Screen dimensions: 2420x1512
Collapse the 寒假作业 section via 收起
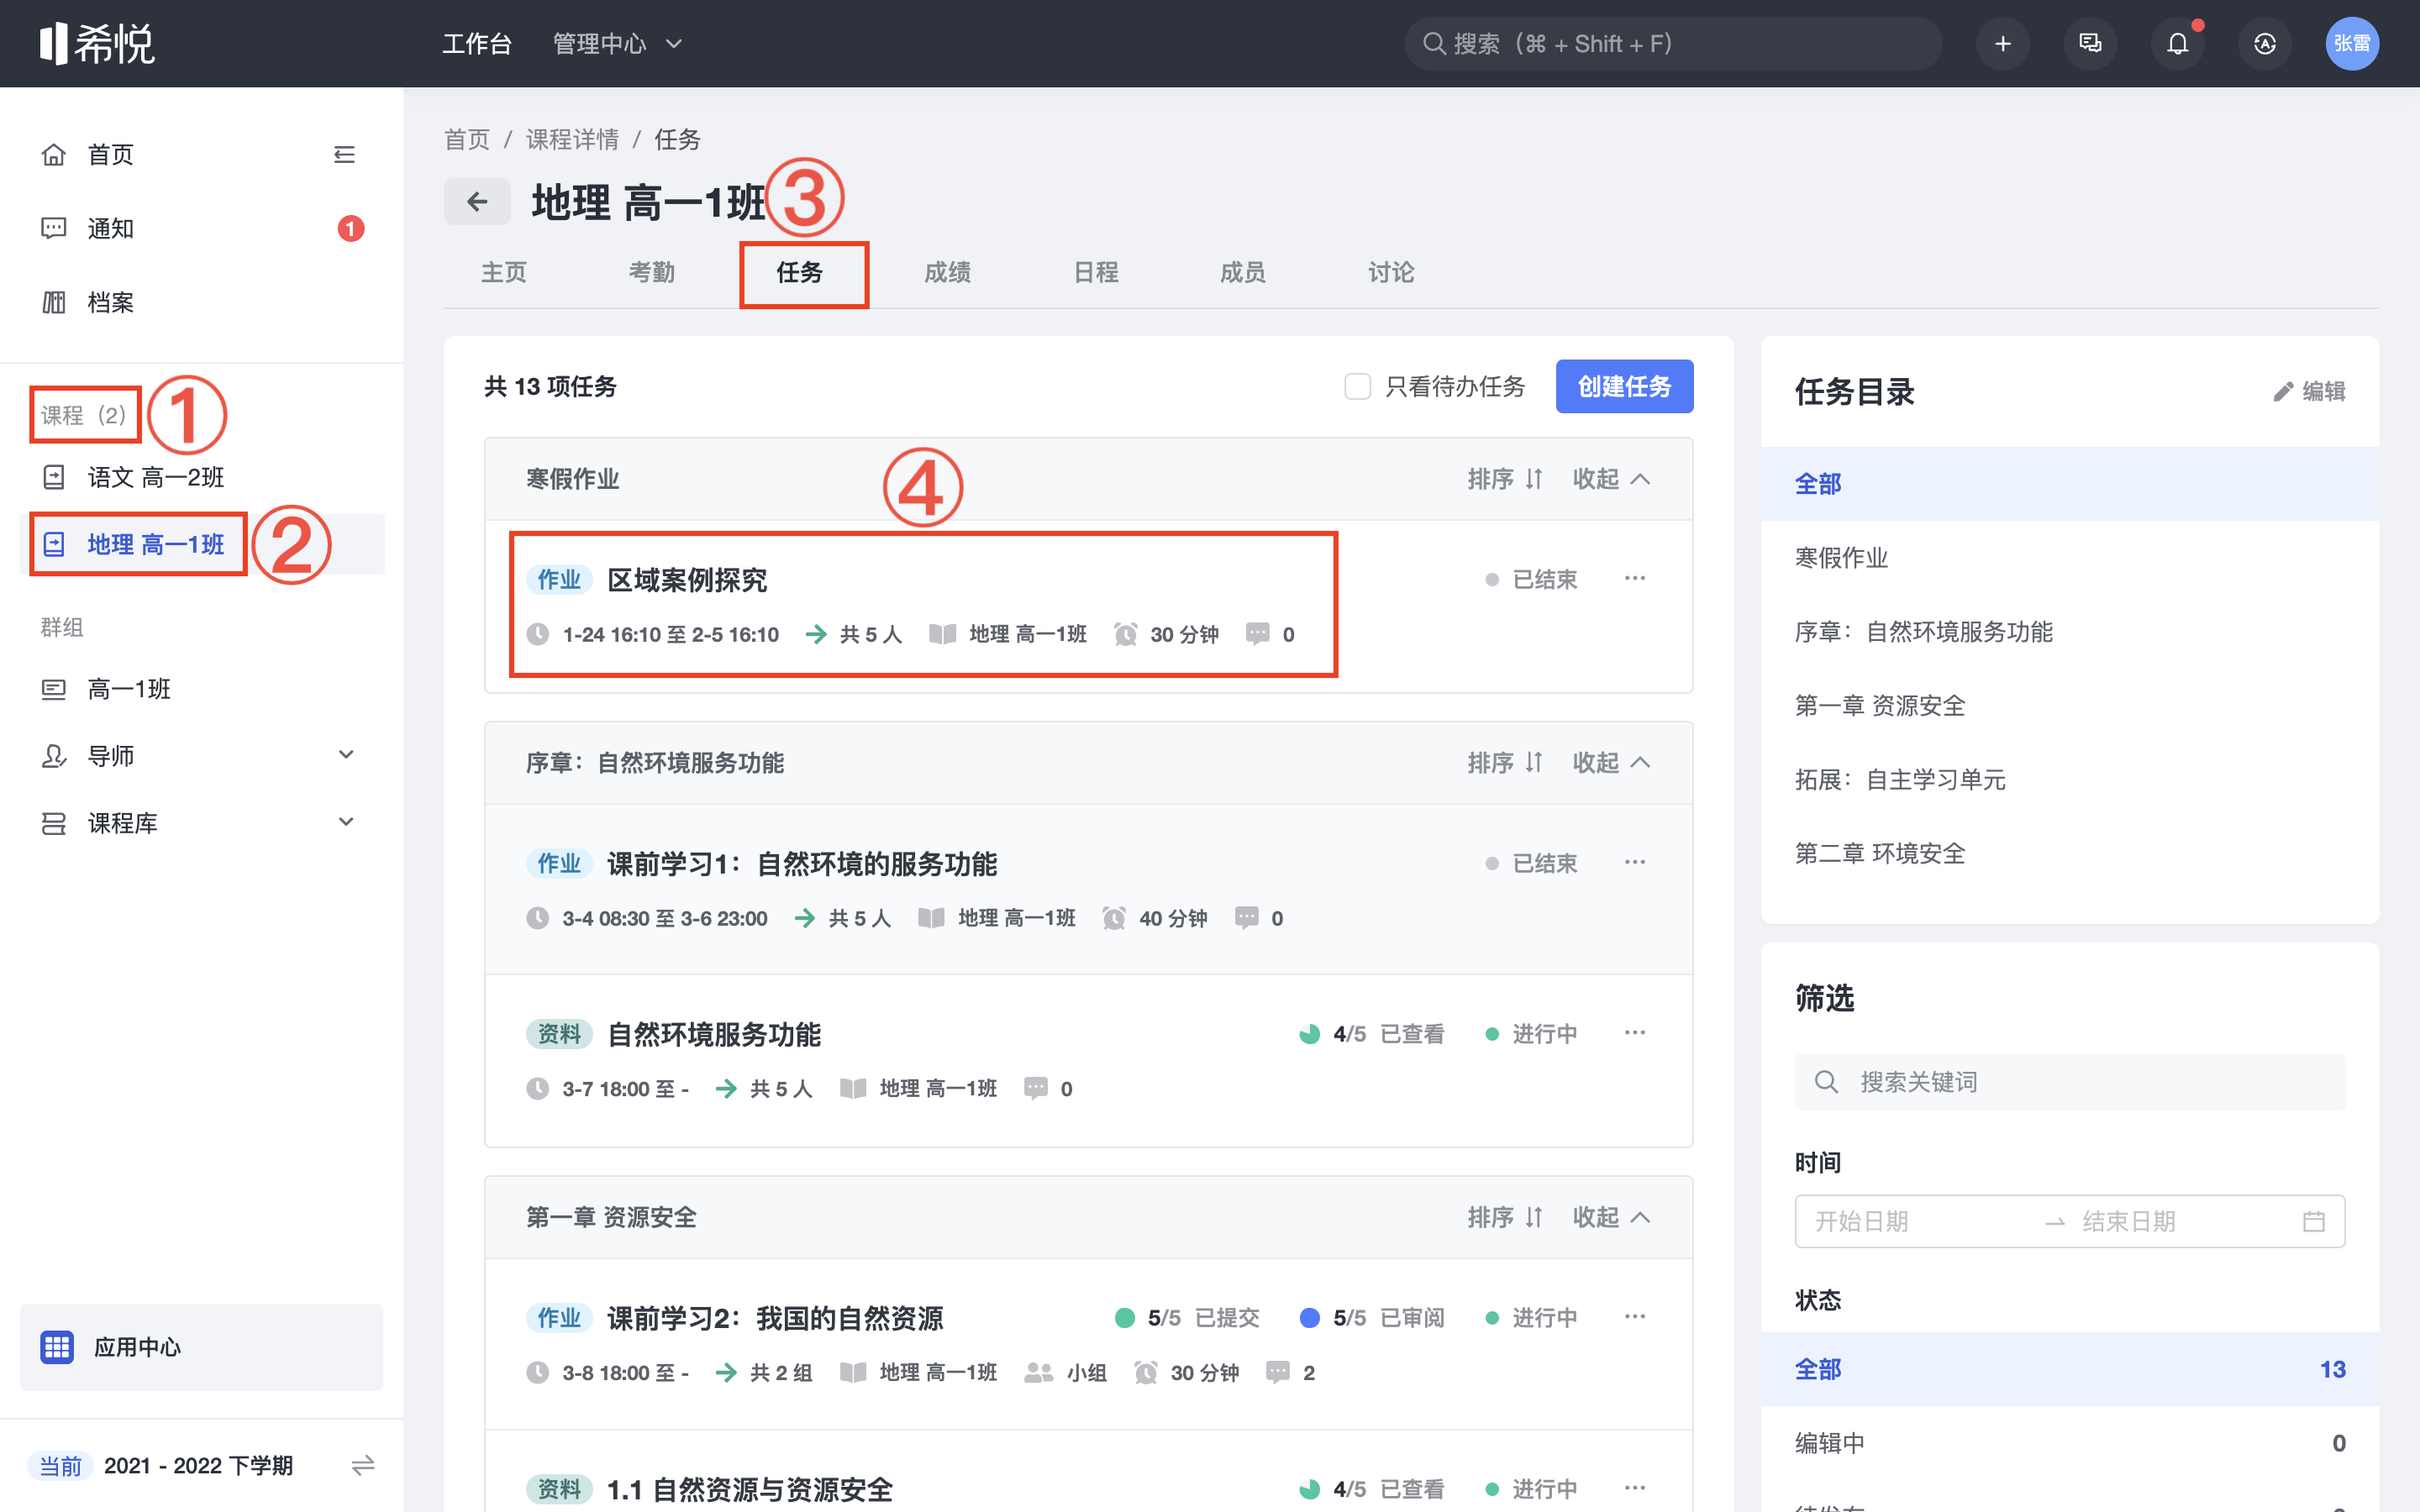point(1611,479)
